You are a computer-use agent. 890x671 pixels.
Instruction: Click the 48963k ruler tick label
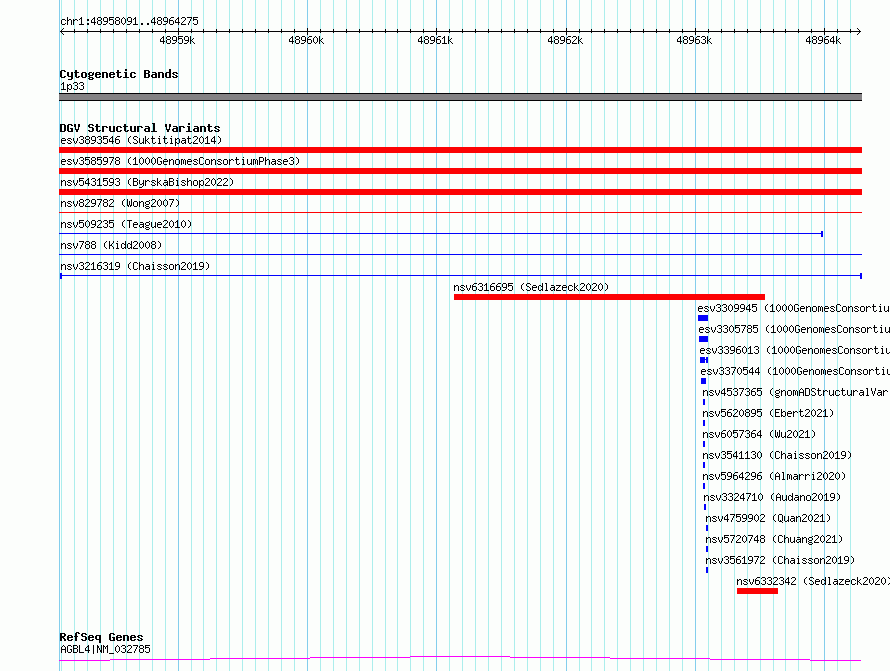coord(694,40)
